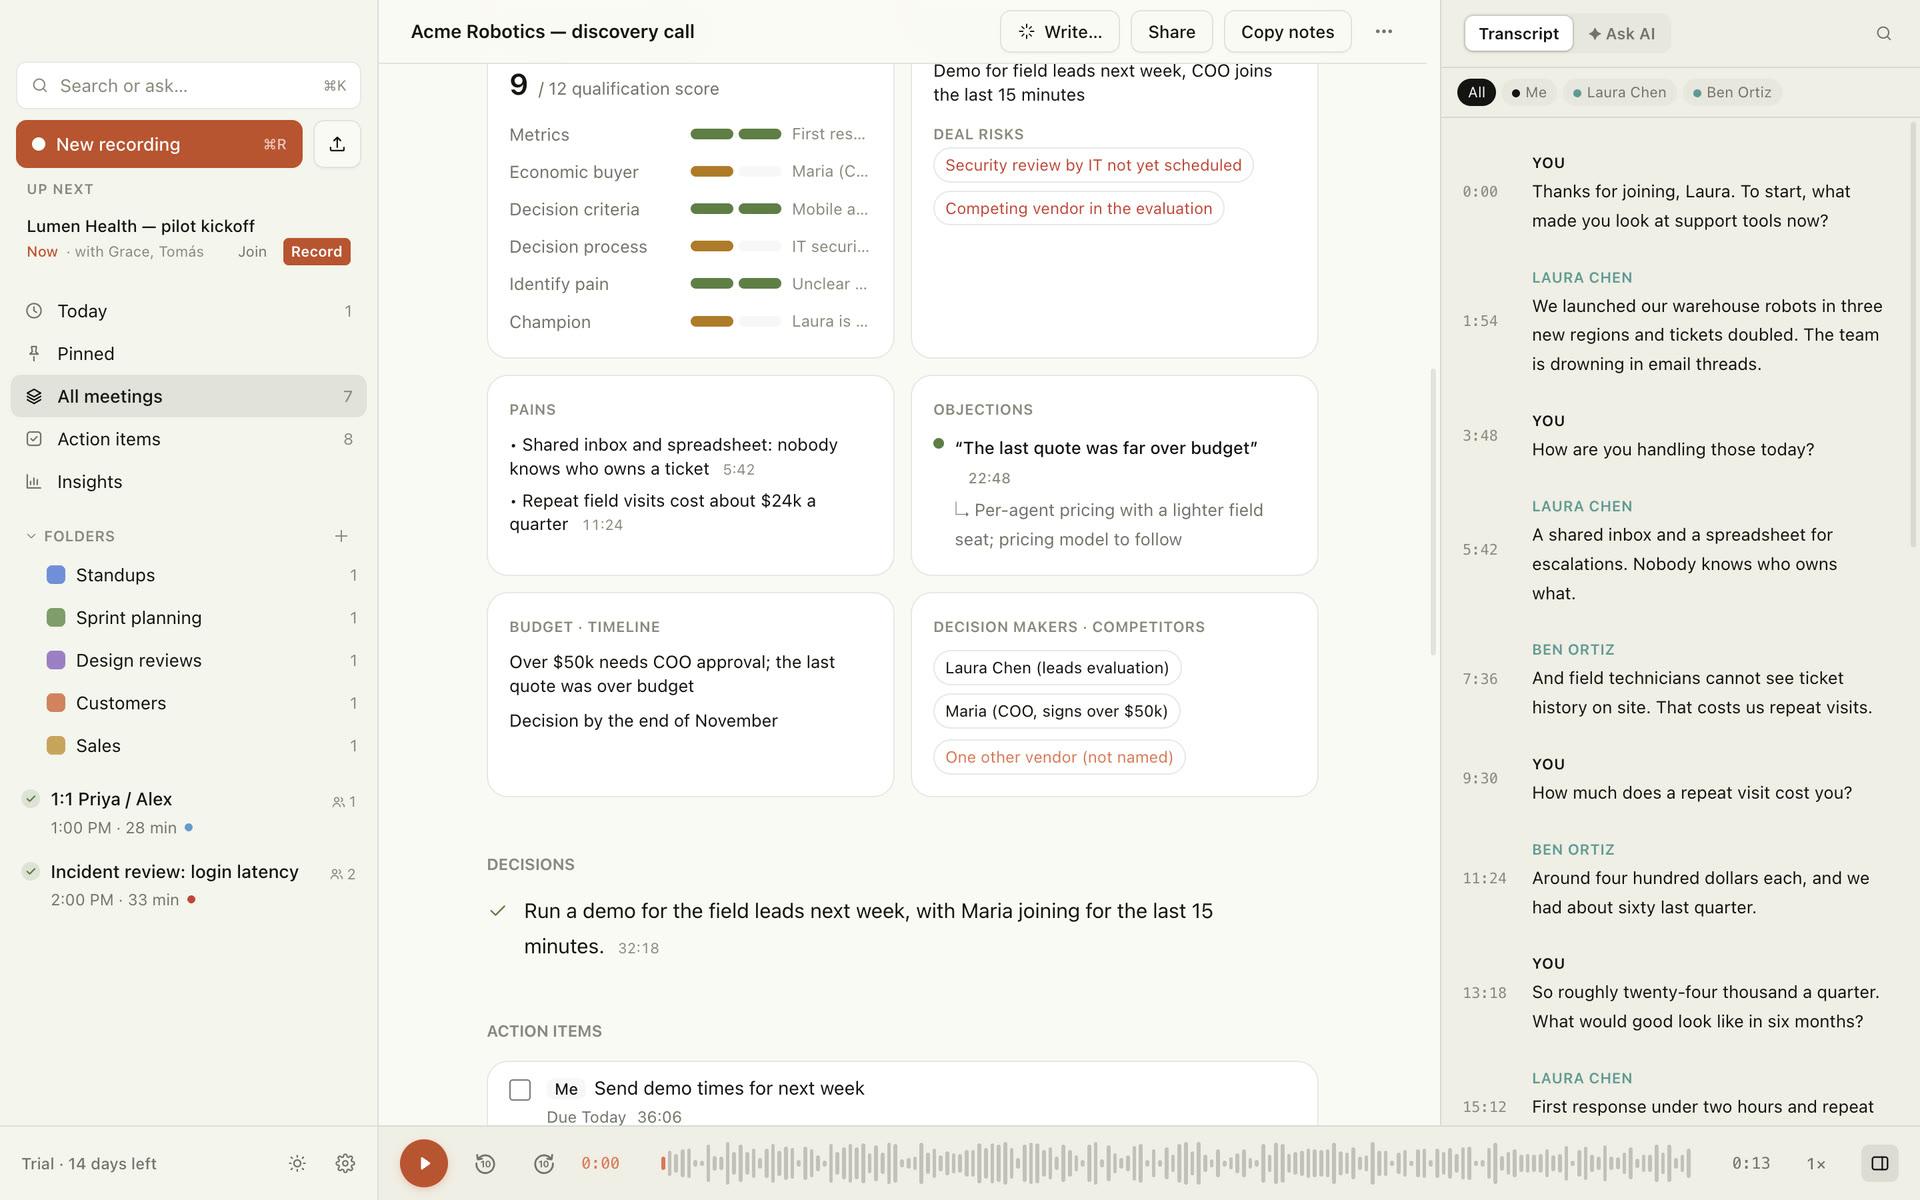Go to Action items list
This screenshot has height=1200, width=1920.
tap(188, 439)
